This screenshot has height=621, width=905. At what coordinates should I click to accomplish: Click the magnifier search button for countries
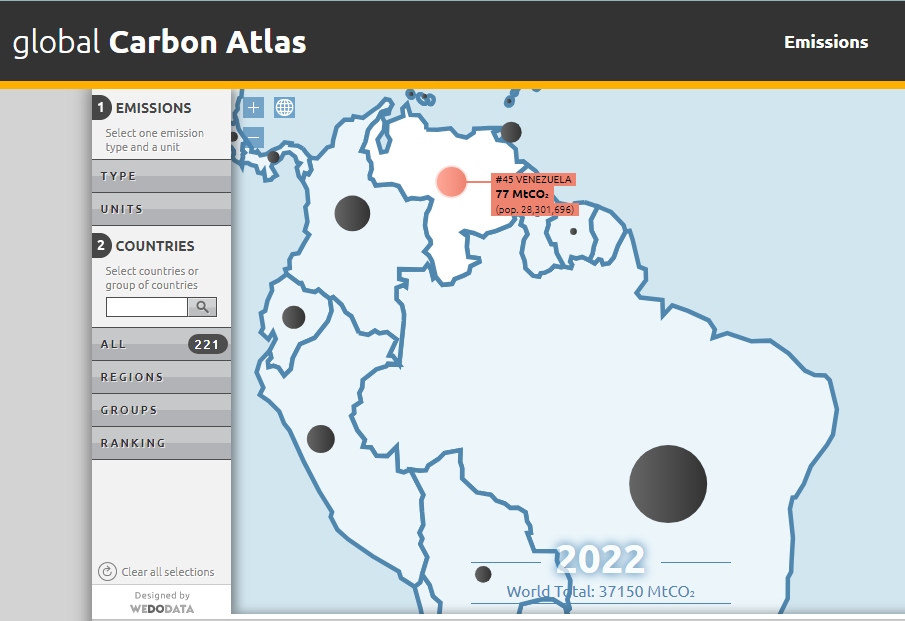point(202,307)
